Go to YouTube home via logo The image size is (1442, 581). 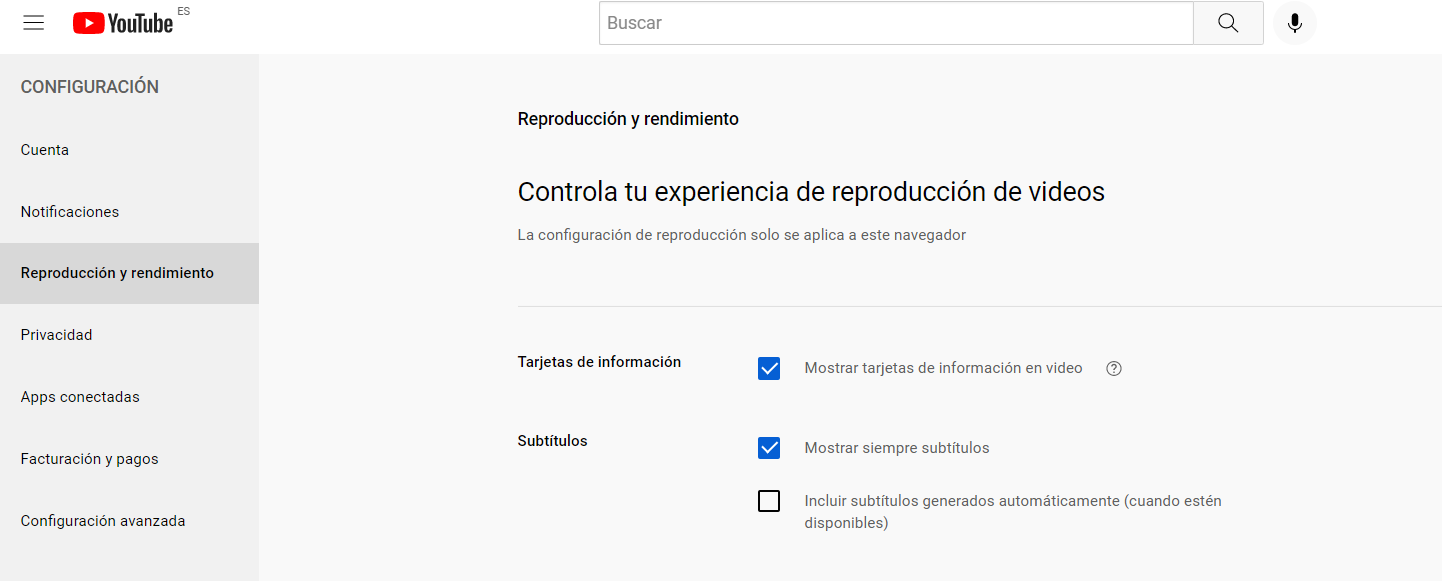(x=123, y=23)
